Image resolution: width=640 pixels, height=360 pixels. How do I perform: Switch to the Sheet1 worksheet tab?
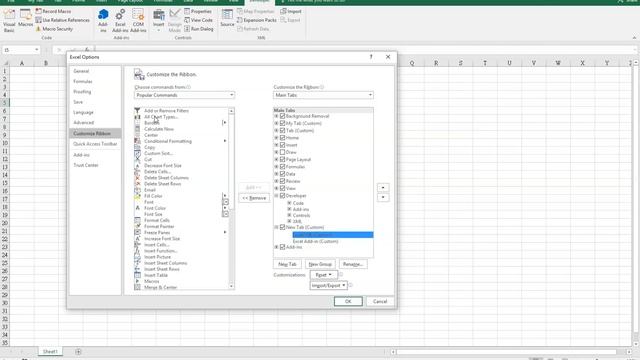[x=50, y=351]
